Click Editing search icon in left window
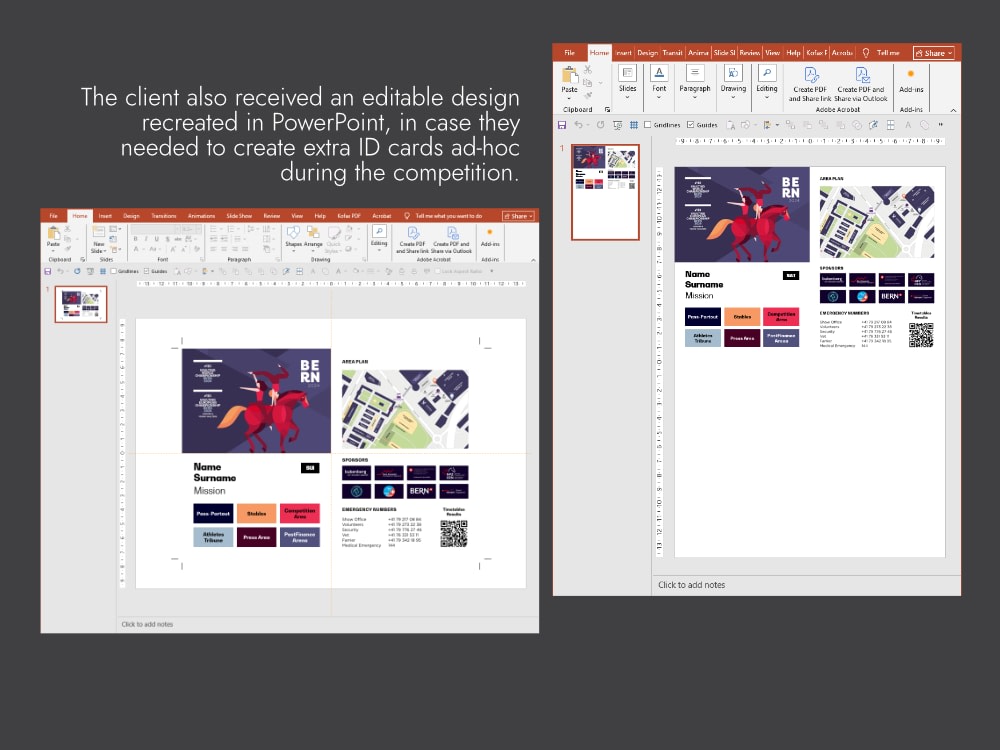1000x750 pixels. click(x=379, y=232)
